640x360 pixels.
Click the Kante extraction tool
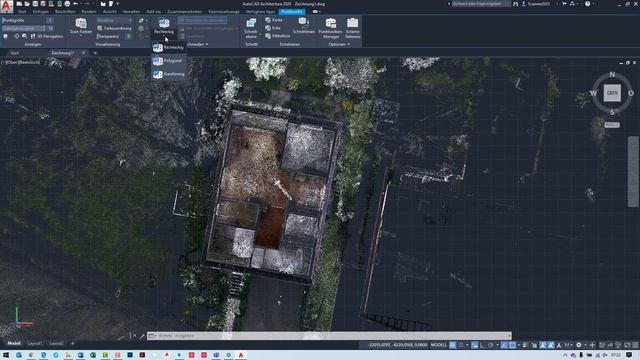(273, 20)
